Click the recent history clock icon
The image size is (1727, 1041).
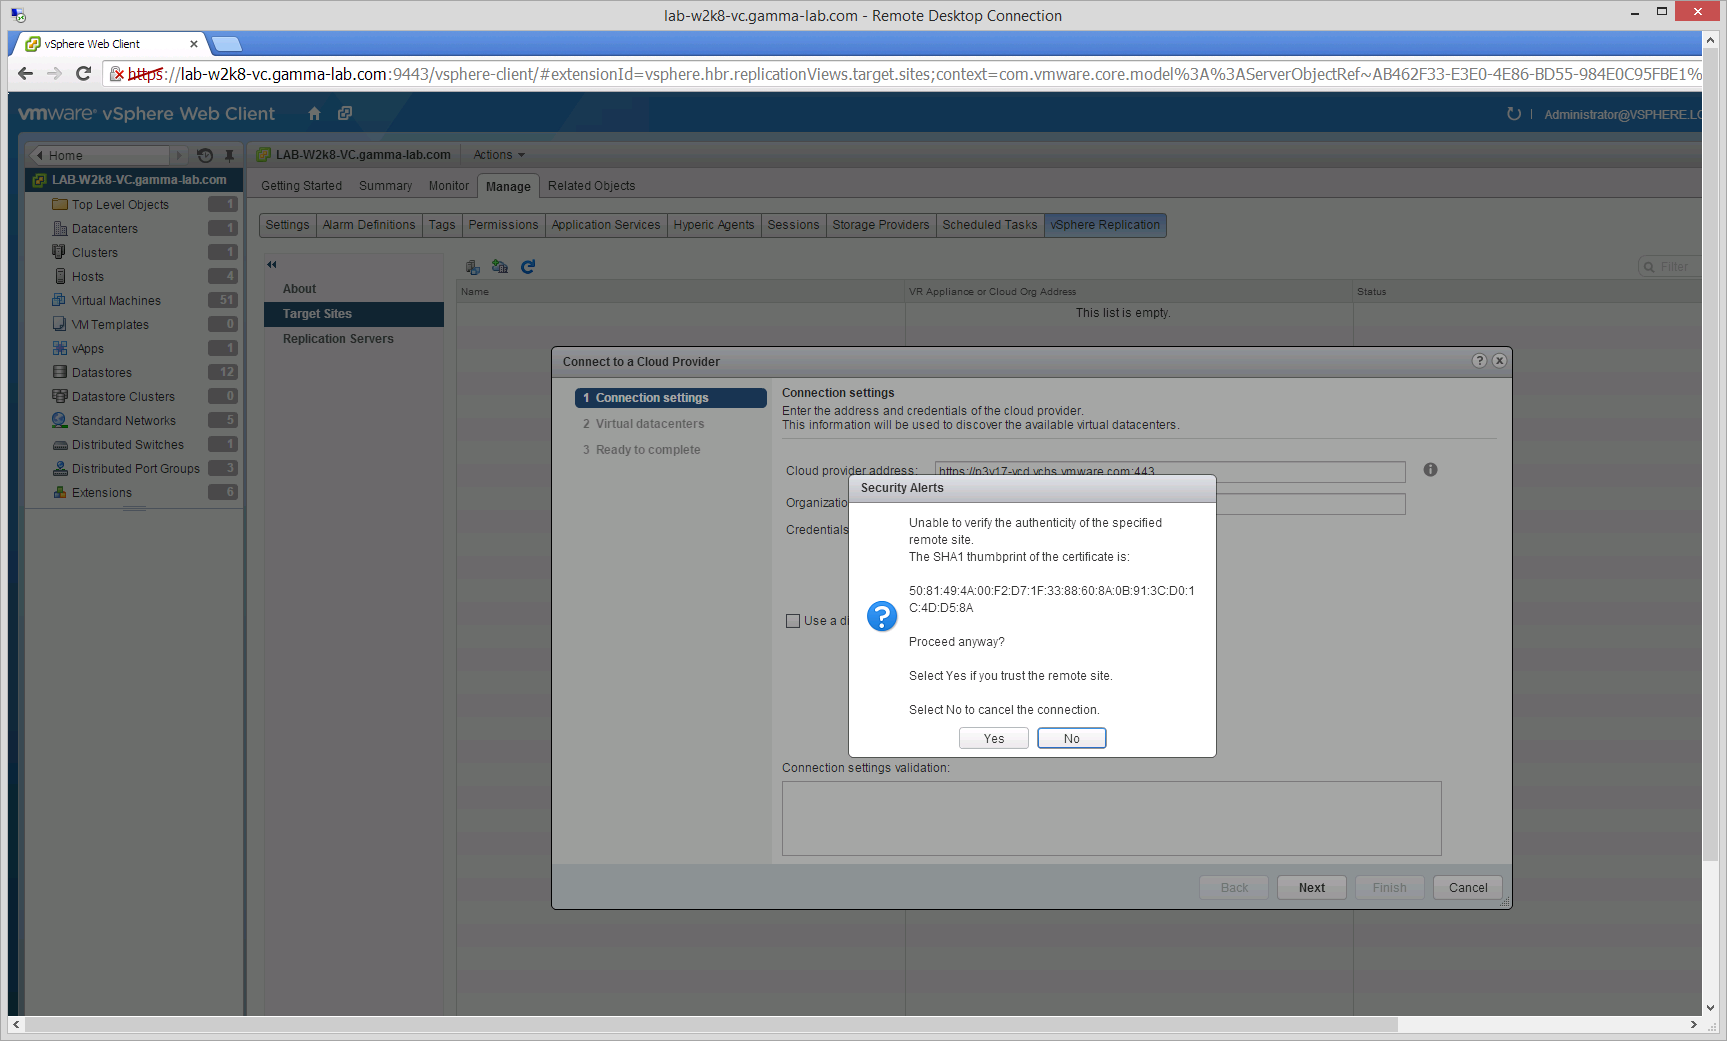pyautogui.click(x=205, y=155)
